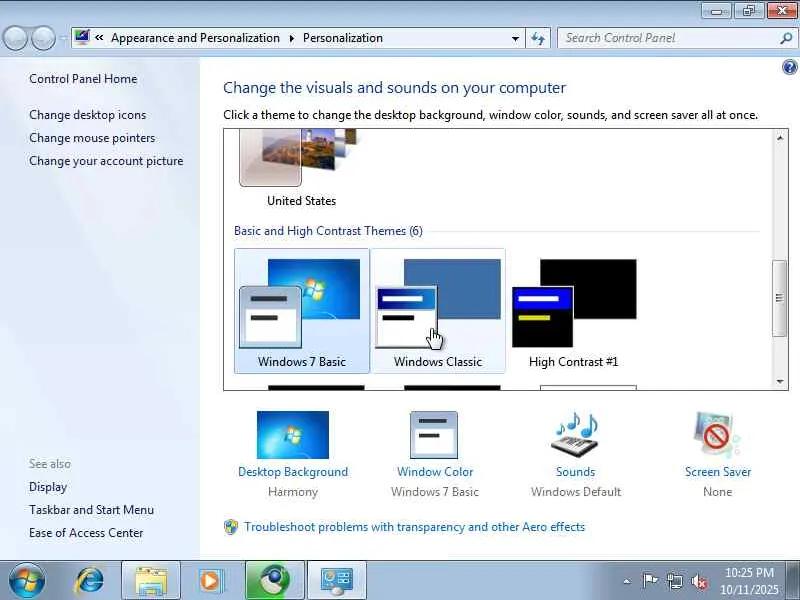Restore down the Personalization window
Screen dimensions: 800x600
pyautogui.click(x=749, y=11)
